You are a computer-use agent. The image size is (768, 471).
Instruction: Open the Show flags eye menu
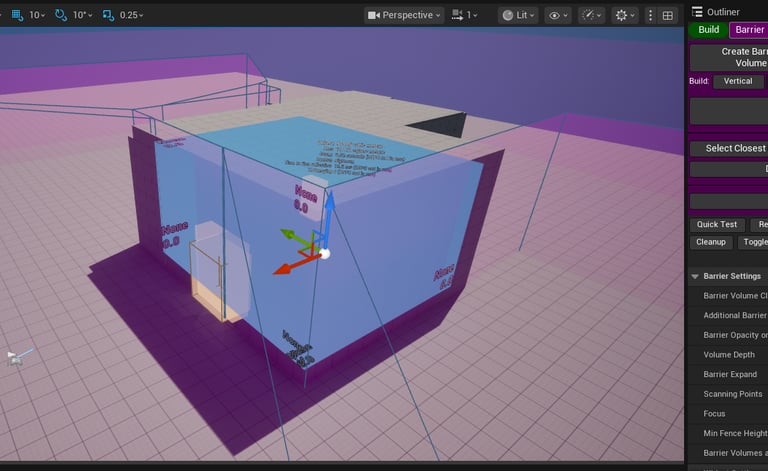(558, 15)
